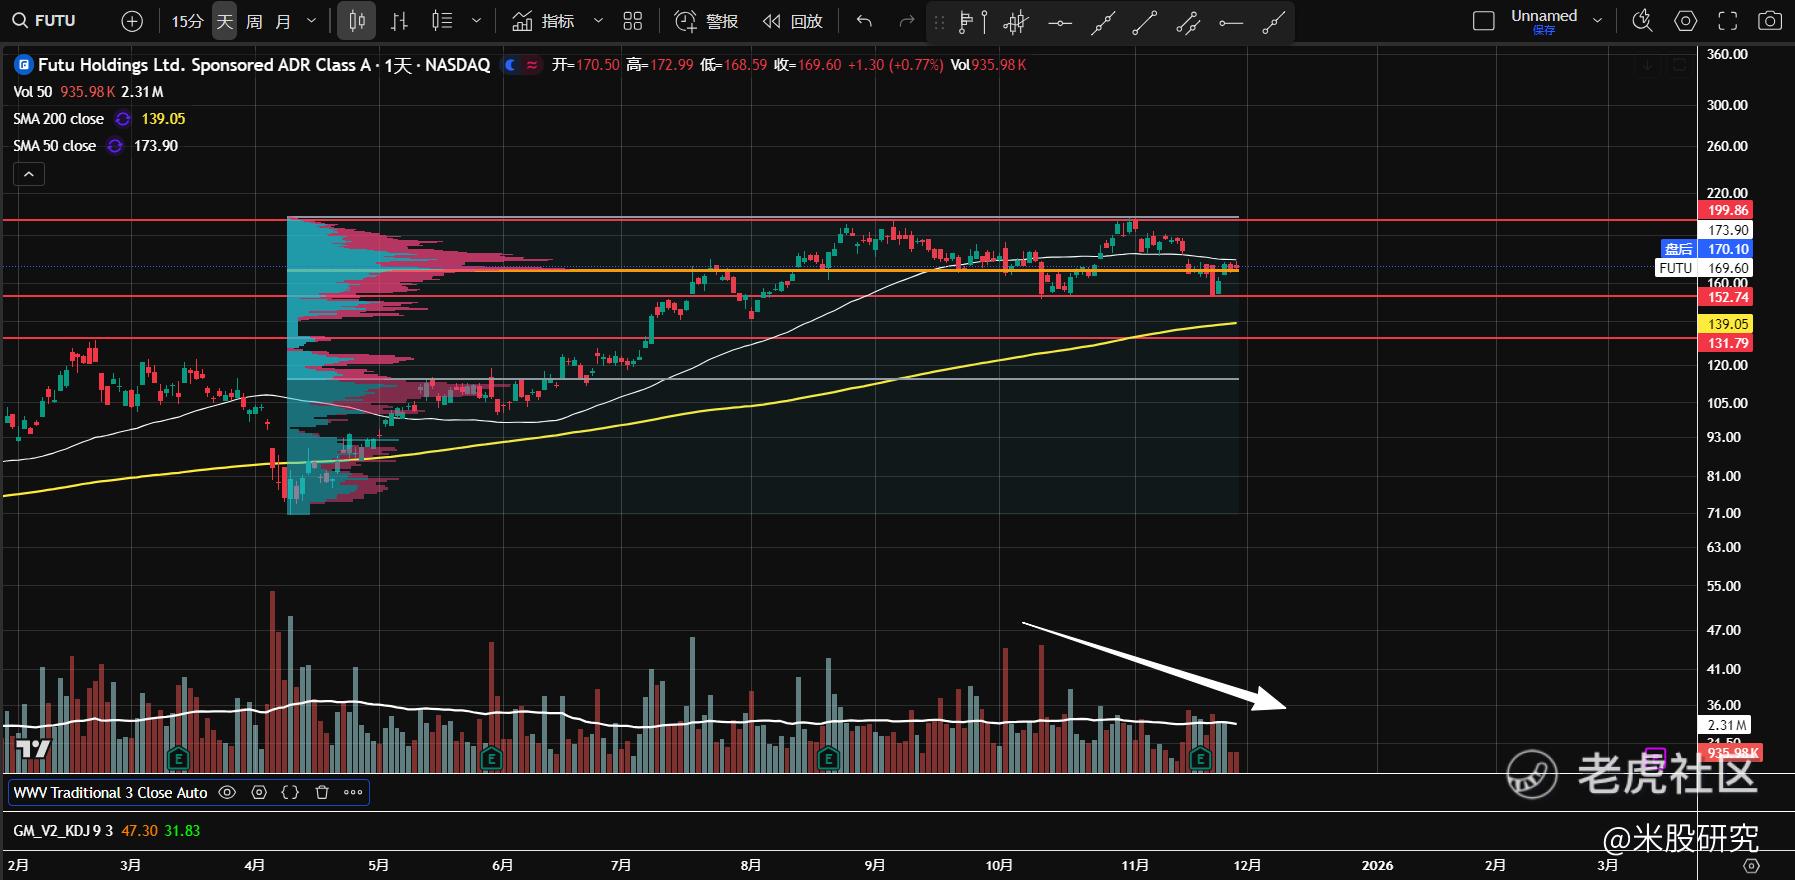Select the ray line drawing tool

click(1273, 21)
